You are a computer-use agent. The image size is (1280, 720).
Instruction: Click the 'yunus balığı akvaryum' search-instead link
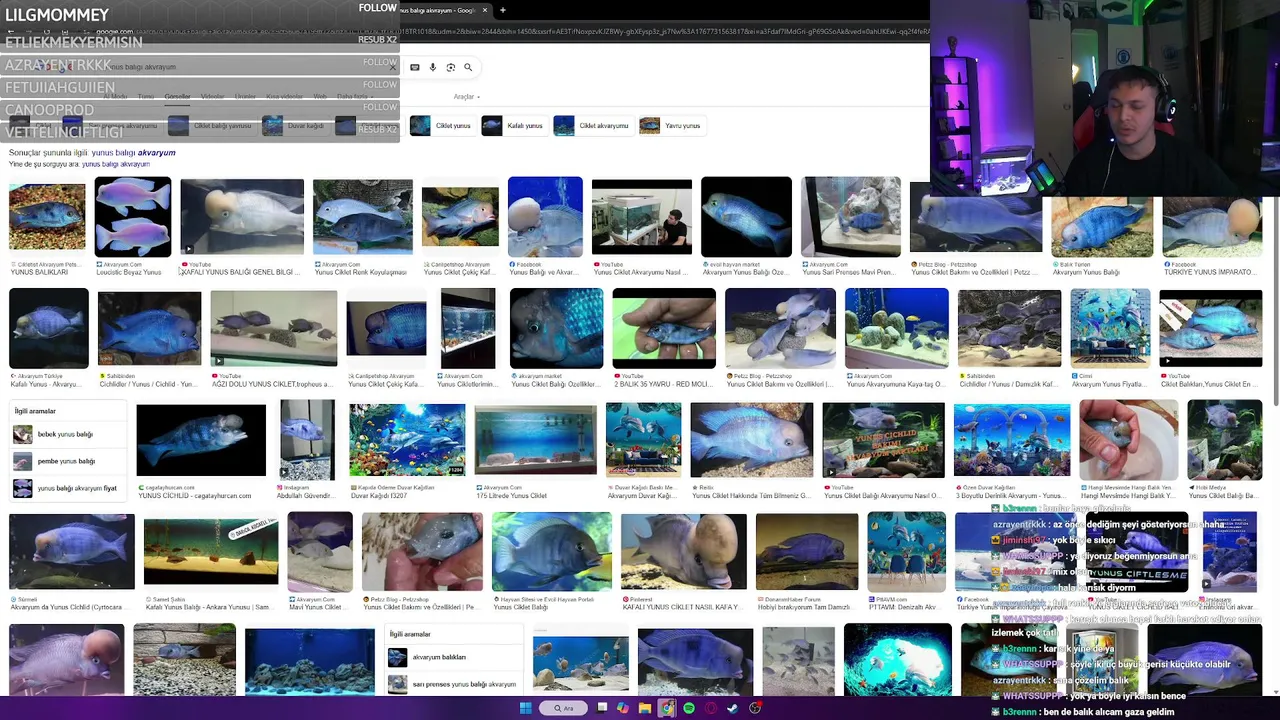(x=116, y=164)
